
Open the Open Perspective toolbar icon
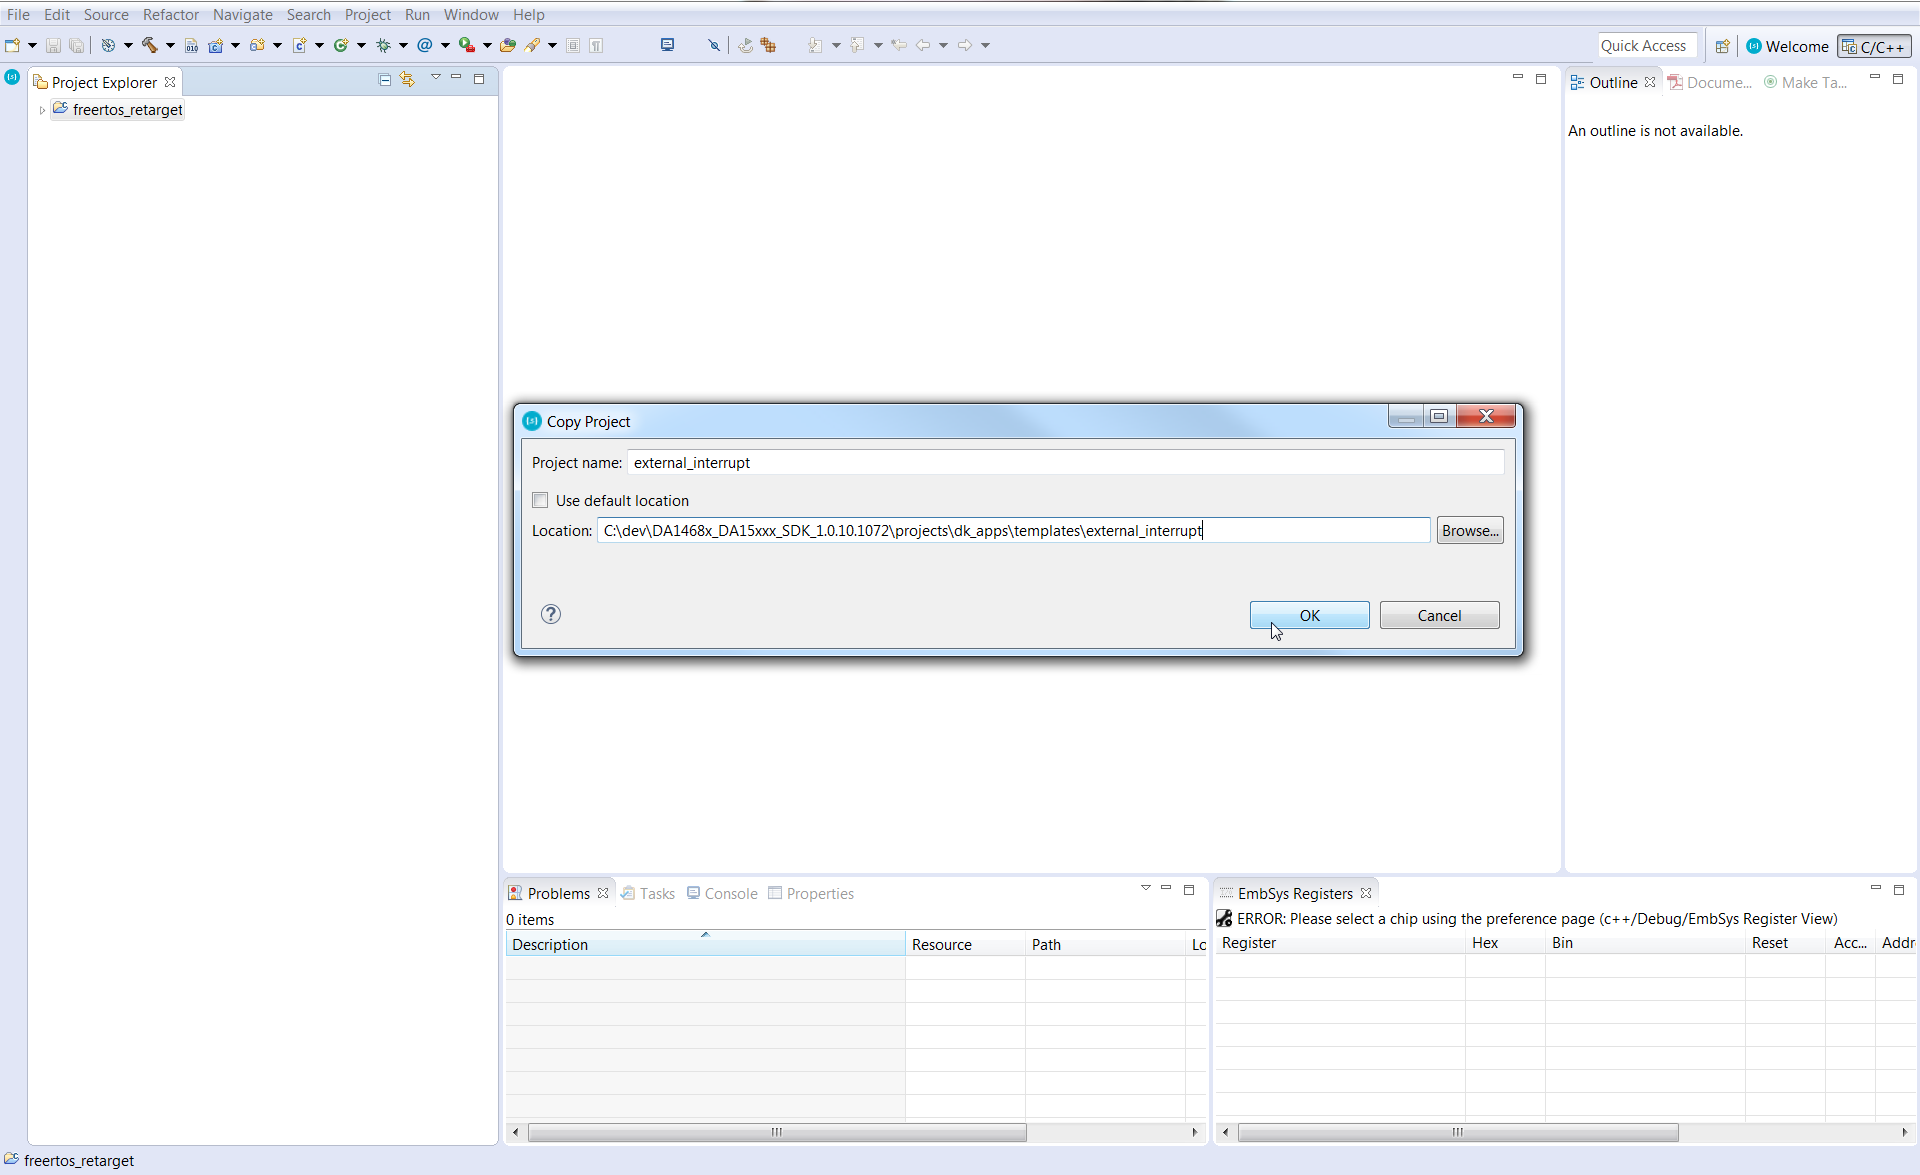(x=1722, y=46)
